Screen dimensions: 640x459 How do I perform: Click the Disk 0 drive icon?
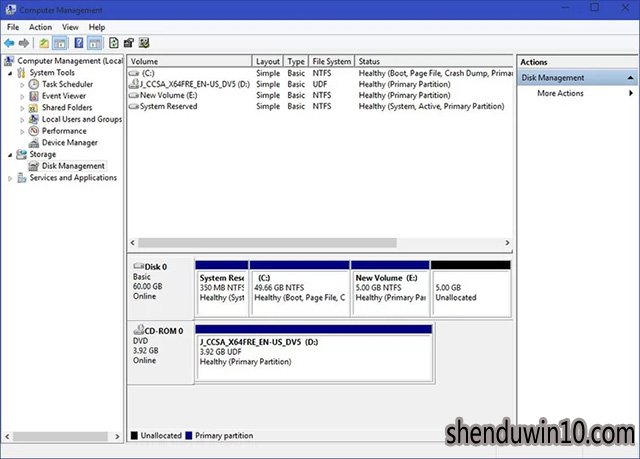[x=138, y=266]
